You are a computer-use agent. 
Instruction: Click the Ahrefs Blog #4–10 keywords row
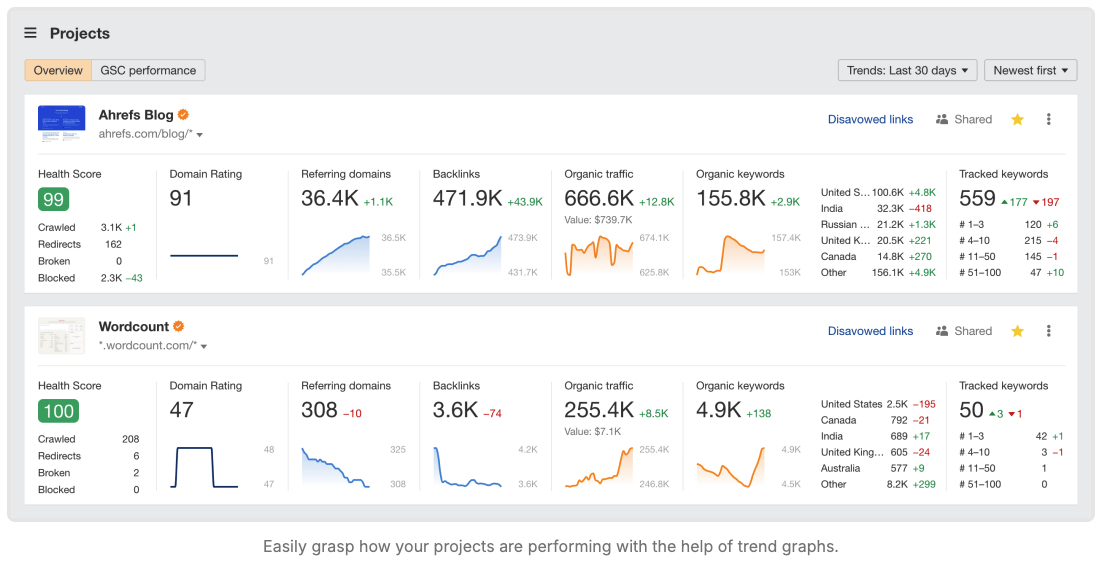coord(1009,241)
